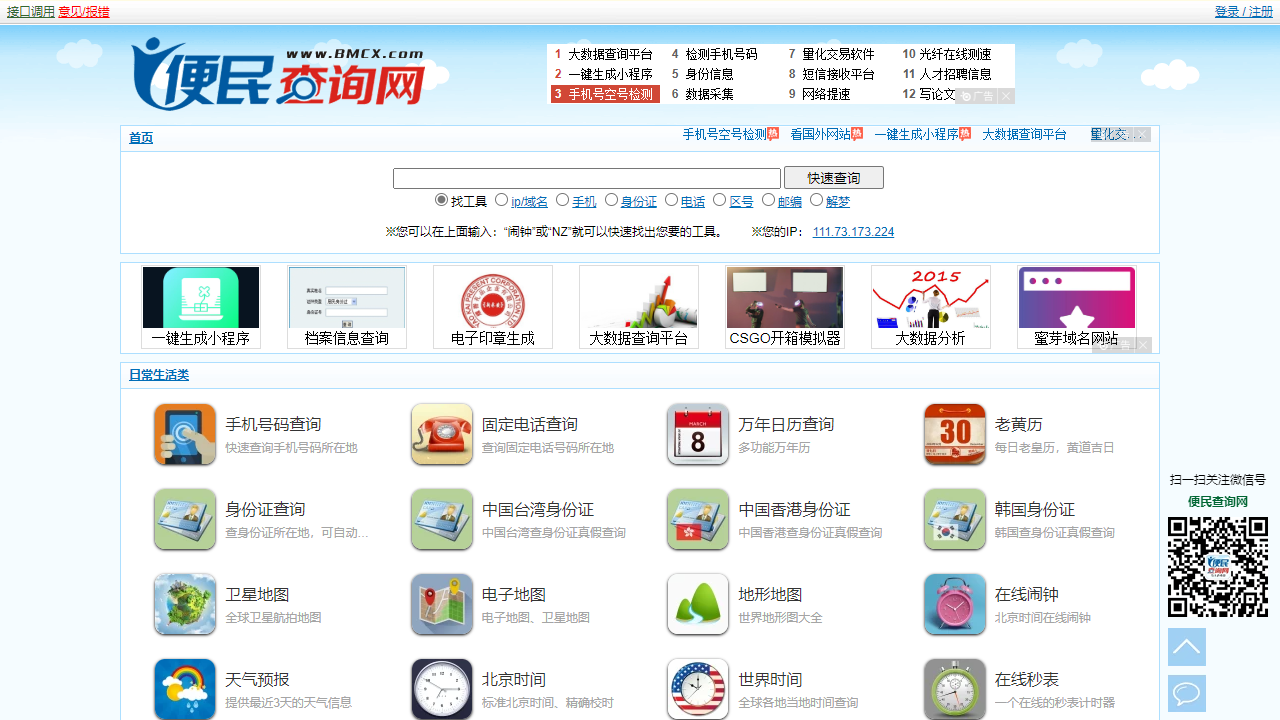Open the 中国台湾身份证 icon

click(442, 519)
